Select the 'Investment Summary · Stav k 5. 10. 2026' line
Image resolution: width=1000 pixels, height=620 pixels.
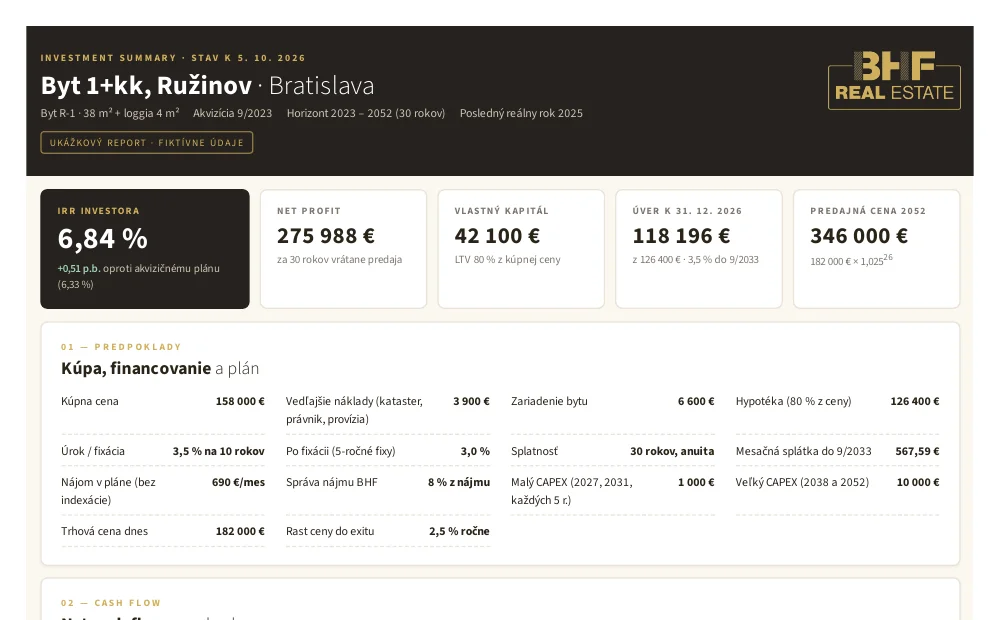click(173, 58)
